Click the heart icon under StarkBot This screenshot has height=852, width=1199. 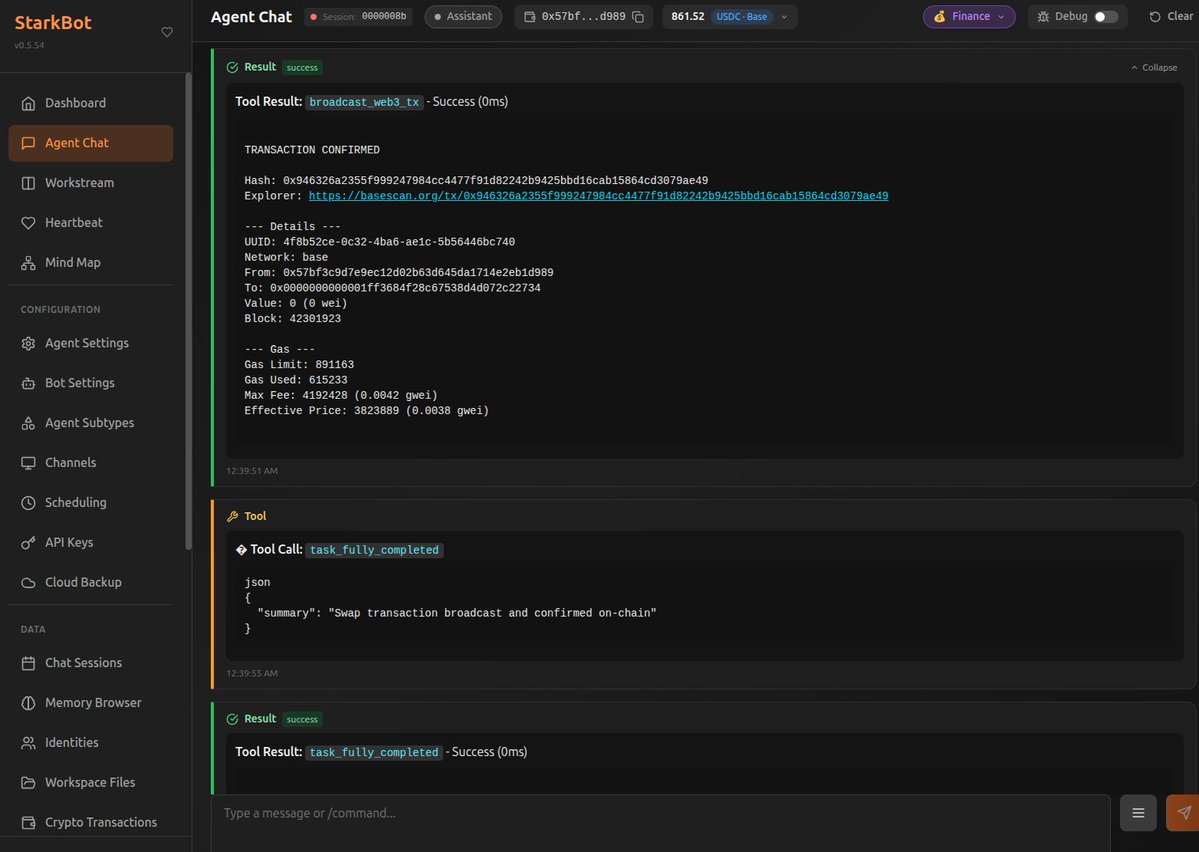point(166,31)
